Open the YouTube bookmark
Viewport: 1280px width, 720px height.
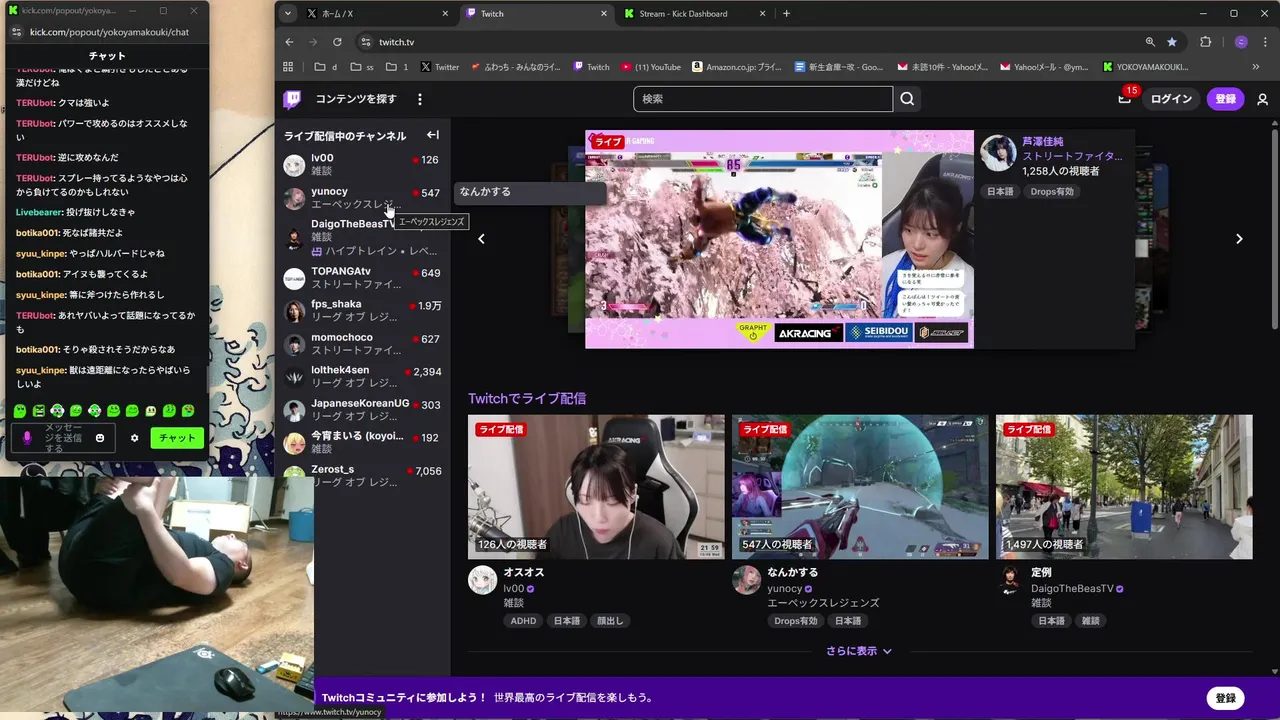click(651, 67)
